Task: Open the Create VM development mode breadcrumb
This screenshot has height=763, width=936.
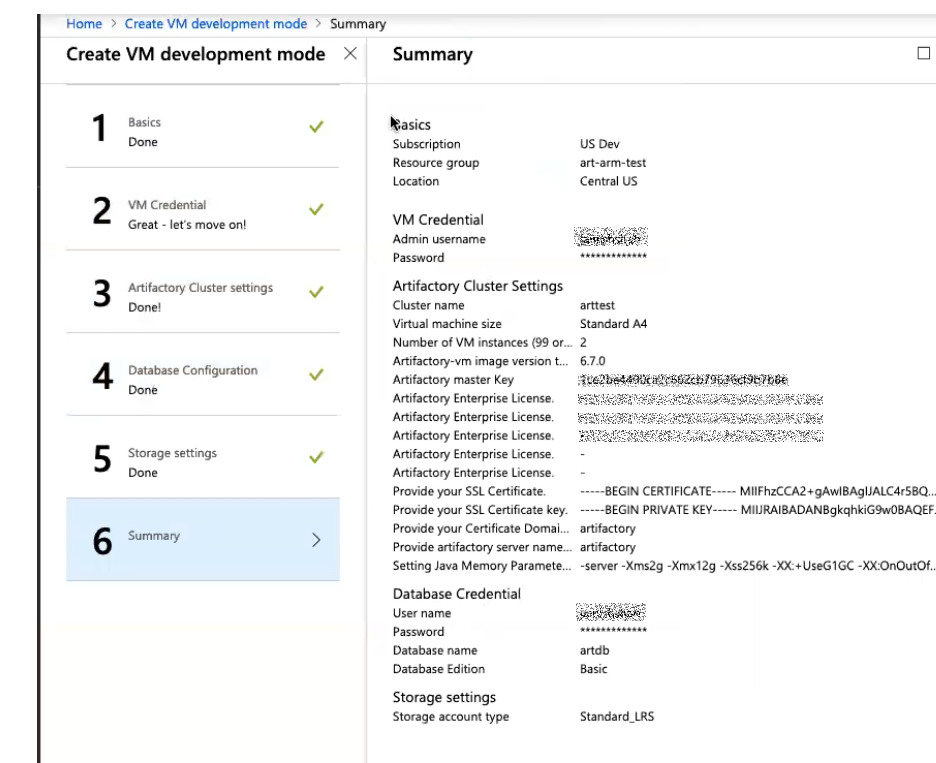Action: point(215,24)
